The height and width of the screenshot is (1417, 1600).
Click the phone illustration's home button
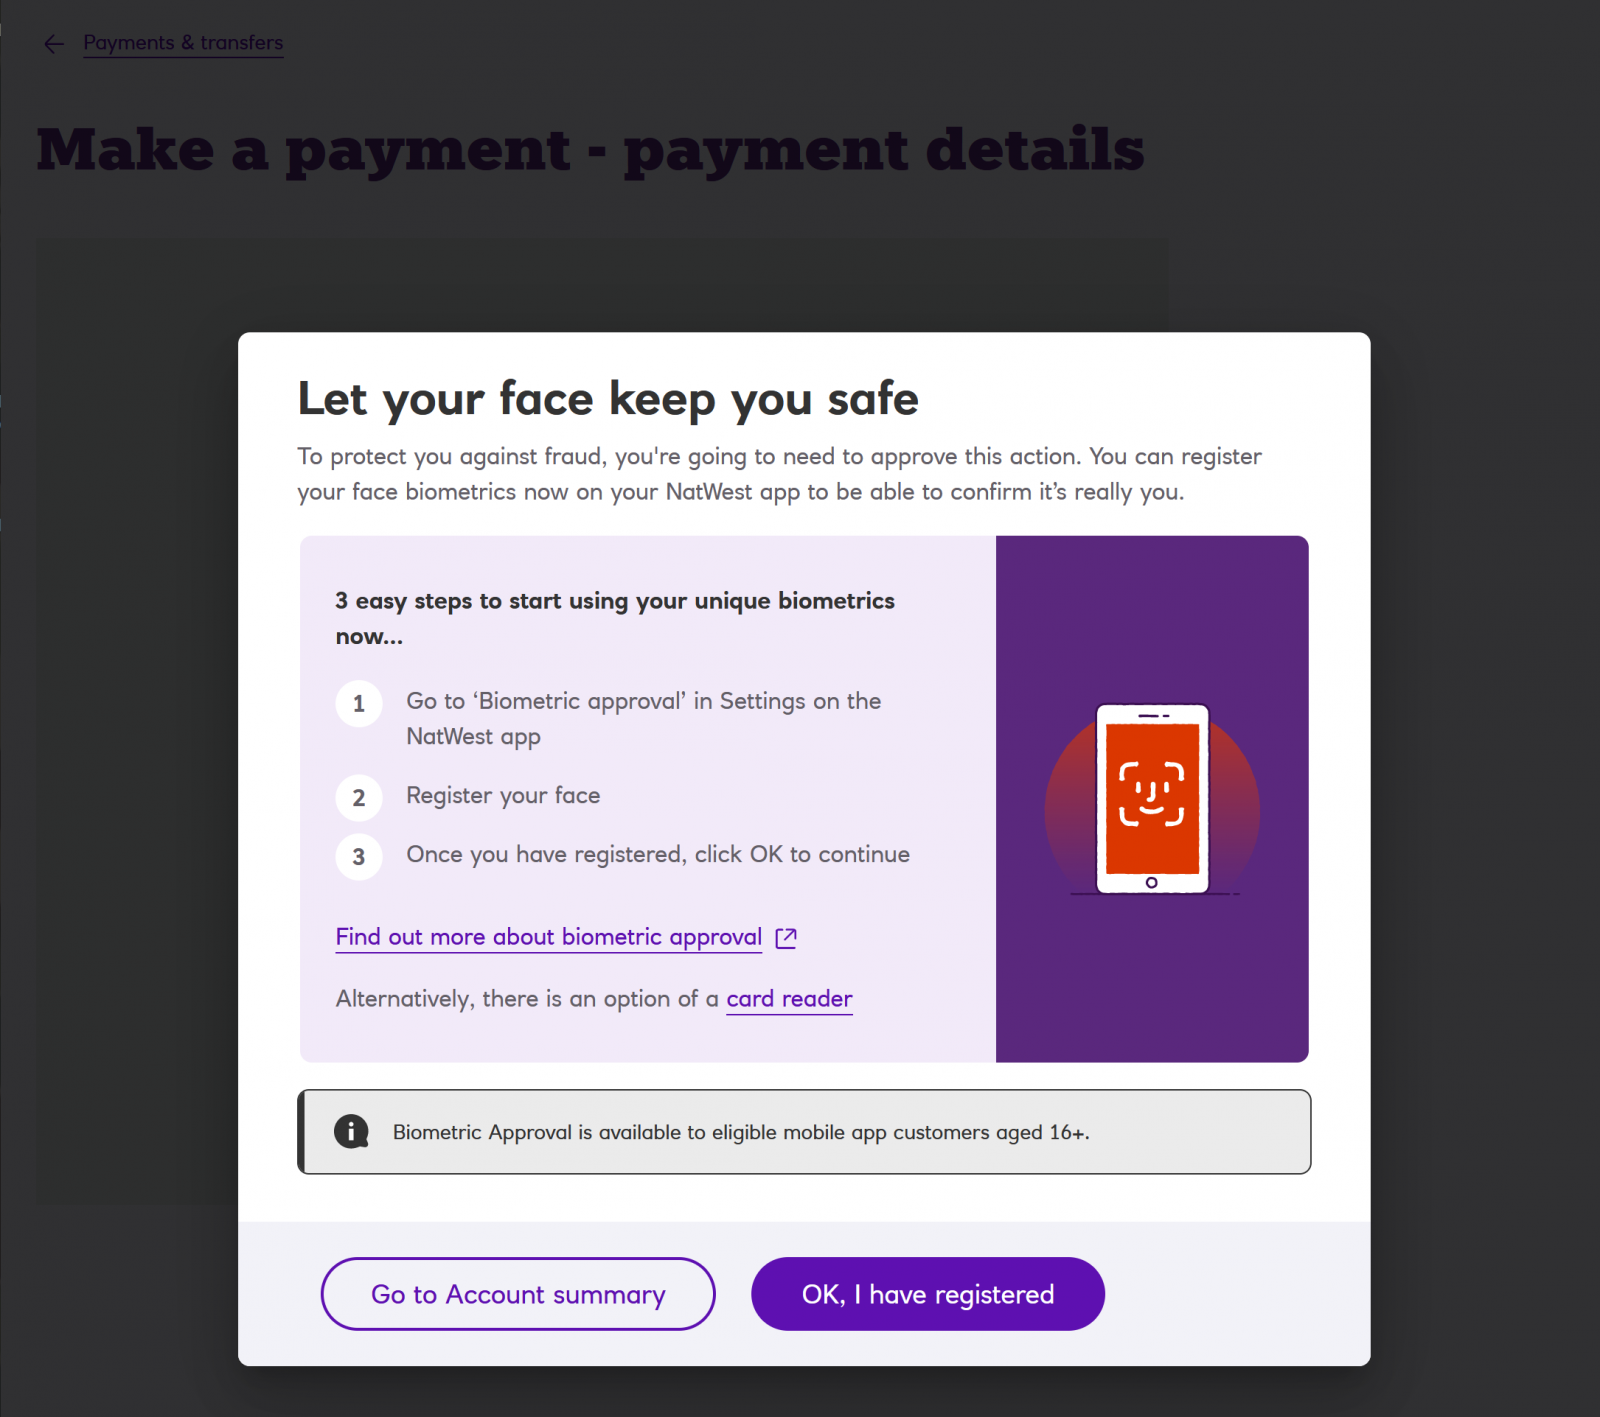[1152, 883]
